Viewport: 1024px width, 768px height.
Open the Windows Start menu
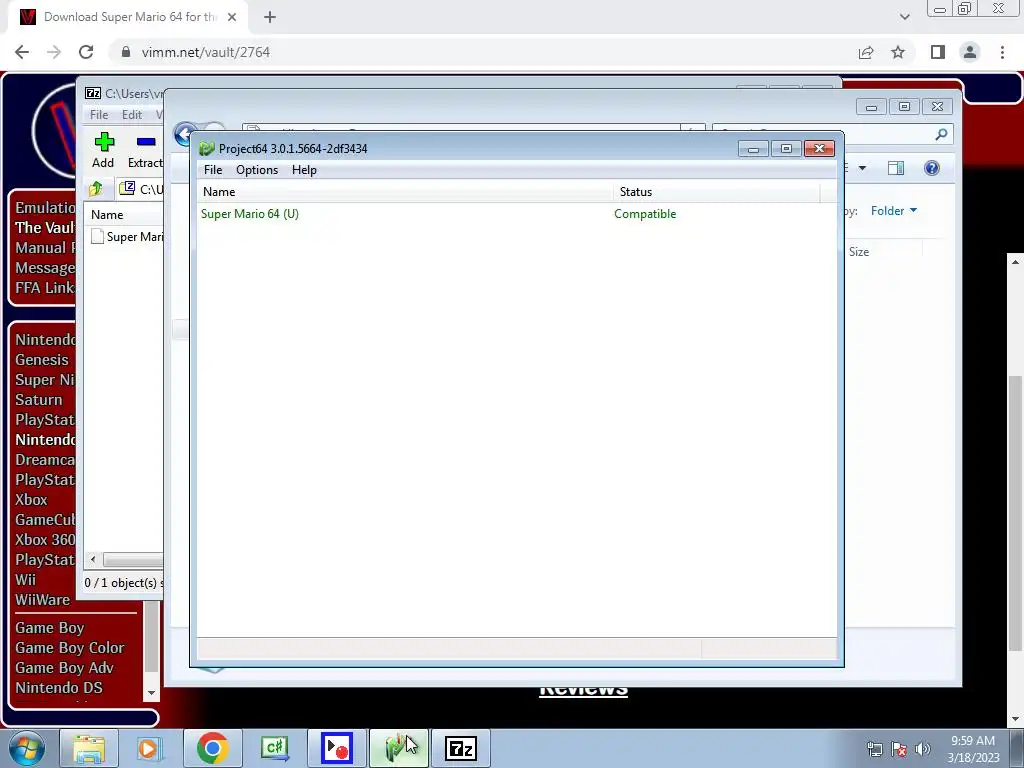click(27, 748)
